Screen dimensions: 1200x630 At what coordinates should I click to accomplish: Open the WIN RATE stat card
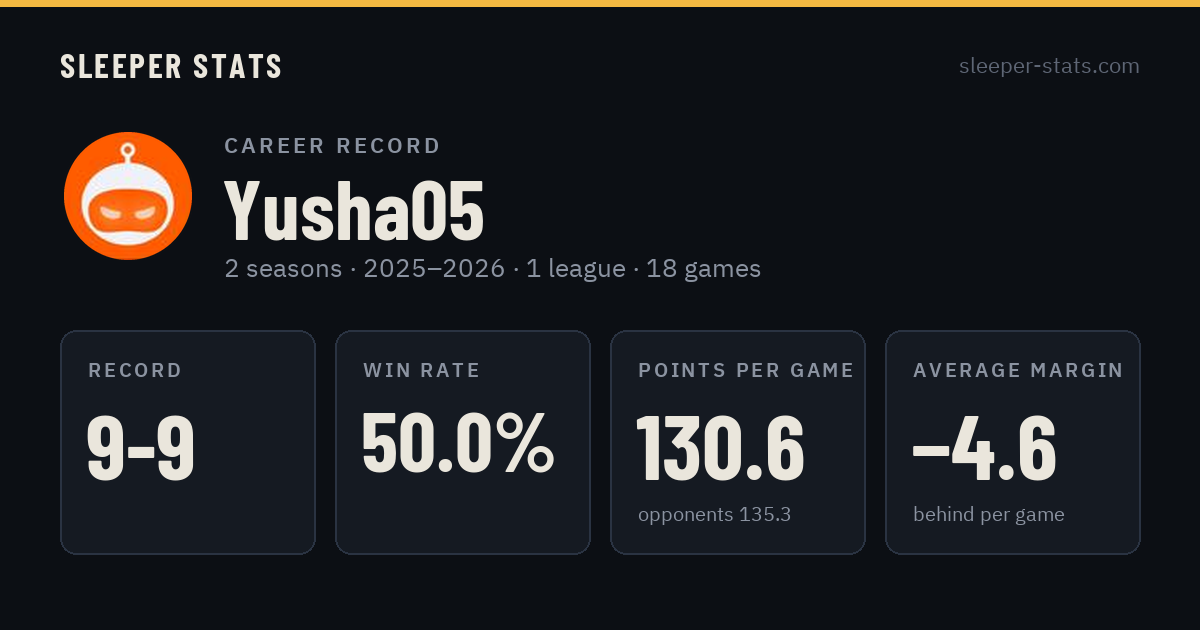[x=463, y=442]
